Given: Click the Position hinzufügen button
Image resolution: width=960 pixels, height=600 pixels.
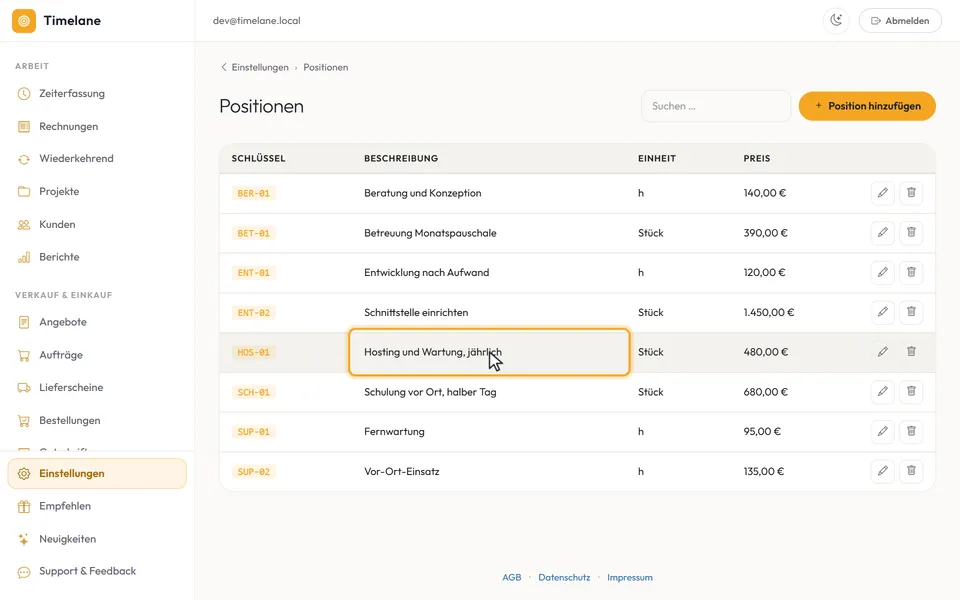Looking at the screenshot, I should [x=867, y=106].
